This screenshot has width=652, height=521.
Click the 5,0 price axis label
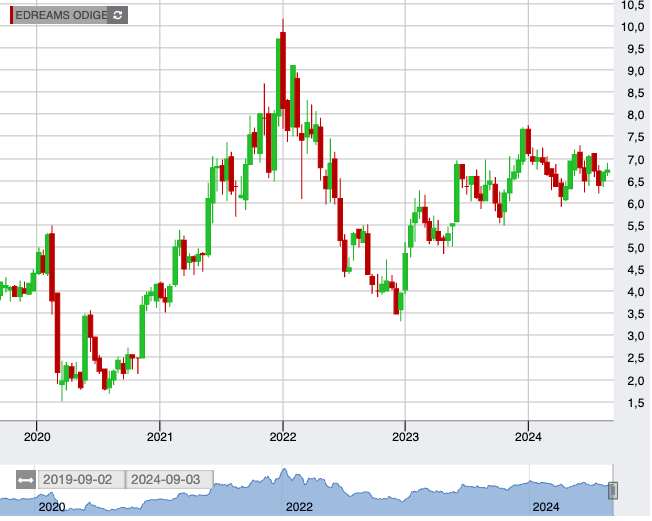636,248
